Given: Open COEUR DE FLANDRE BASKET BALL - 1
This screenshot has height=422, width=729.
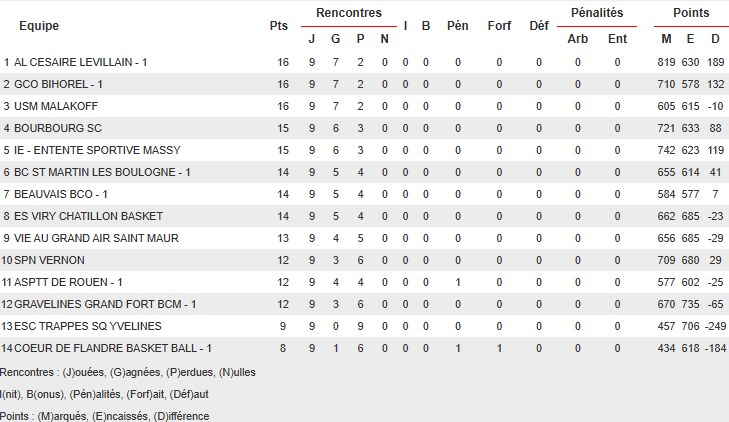Looking at the screenshot, I should [113, 348].
